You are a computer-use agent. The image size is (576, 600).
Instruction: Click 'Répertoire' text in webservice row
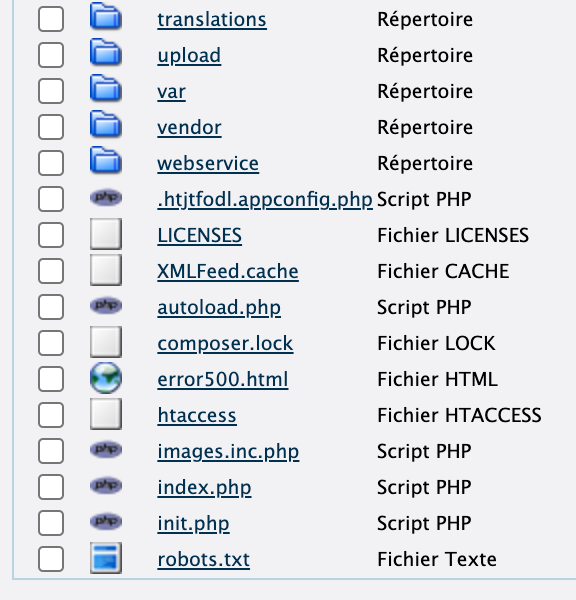click(x=425, y=163)
